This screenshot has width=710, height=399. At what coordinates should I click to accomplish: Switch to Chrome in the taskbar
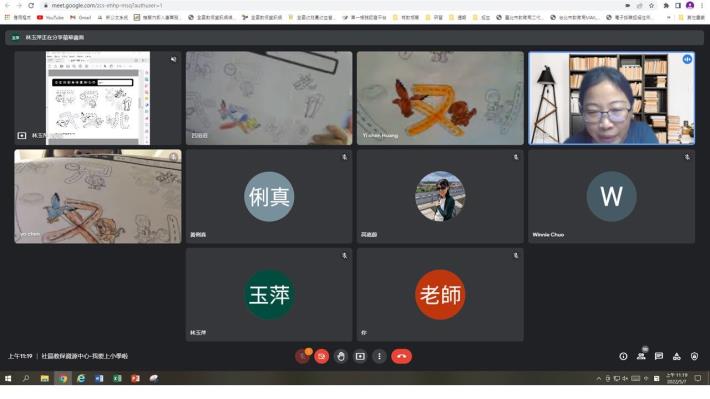[63, 378]
